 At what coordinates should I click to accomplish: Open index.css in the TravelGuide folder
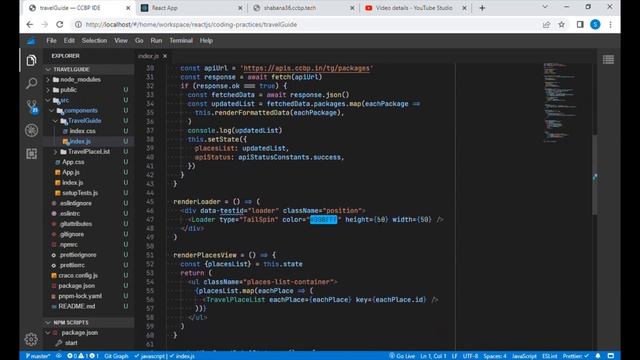click(x=82, y=131)
